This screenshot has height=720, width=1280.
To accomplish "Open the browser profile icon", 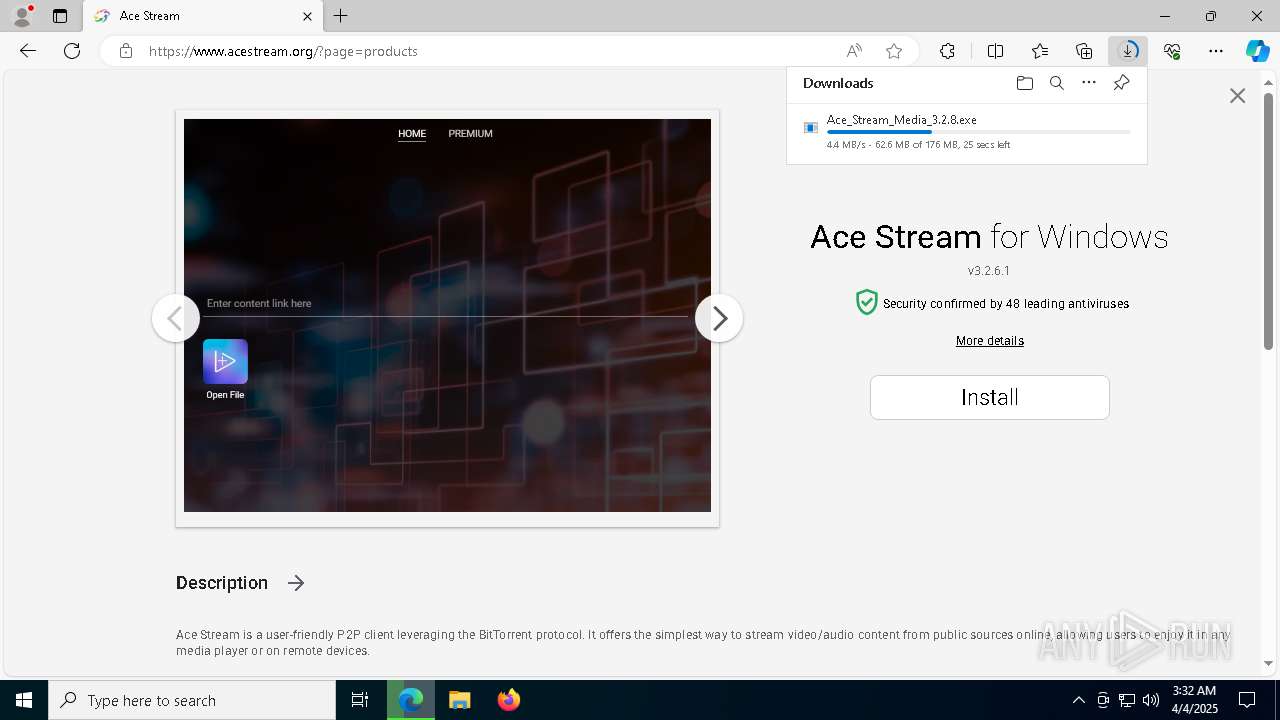I will (22, 16).
